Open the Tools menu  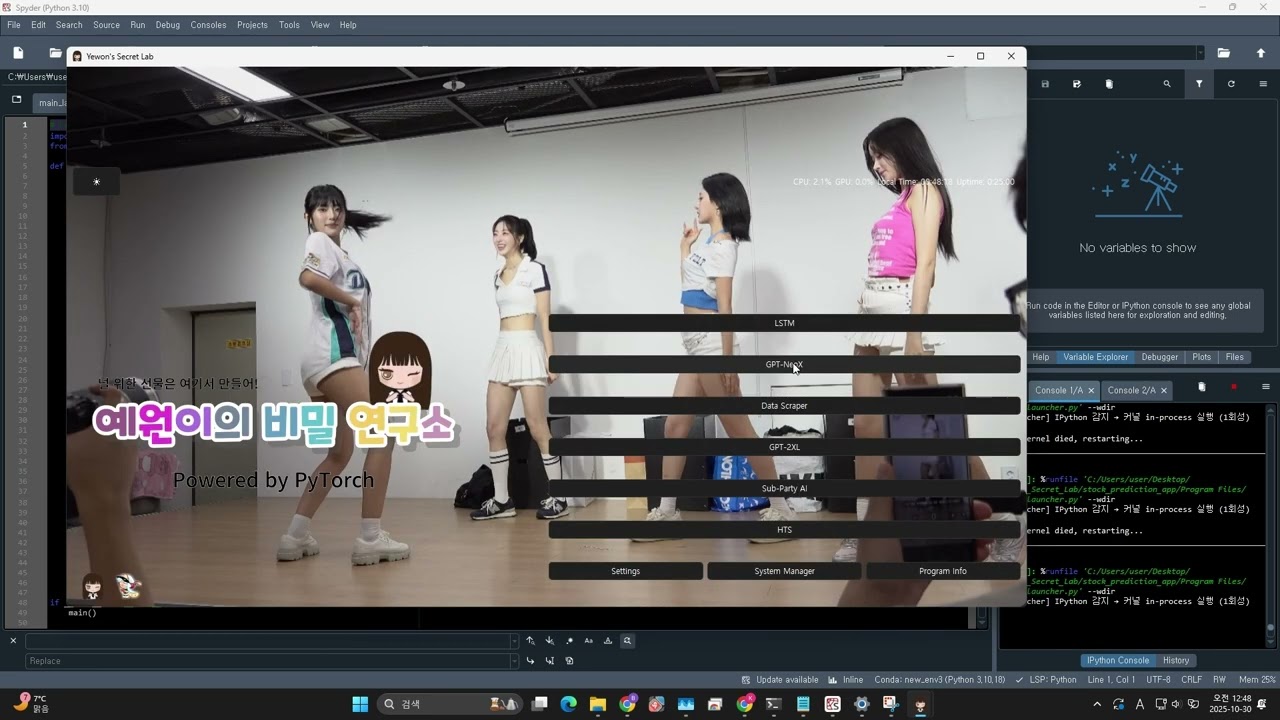click(x=289, y=25)
